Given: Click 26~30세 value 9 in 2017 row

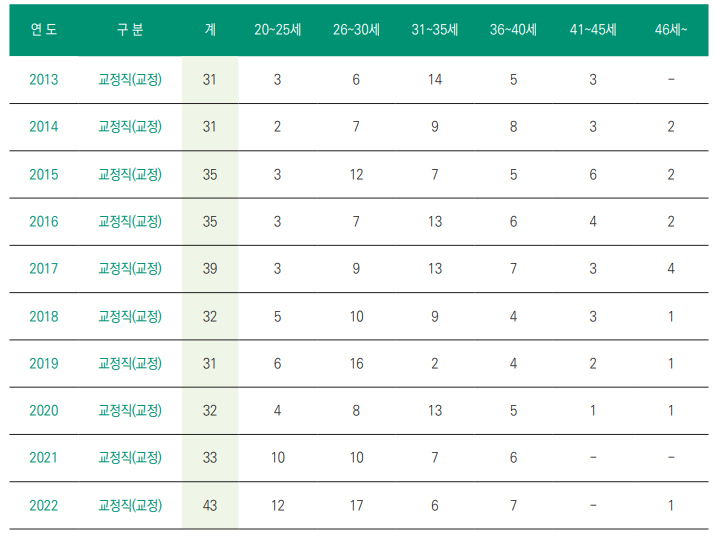Looking at the screenshot, I should pyautogui.click(x=356, y=269).
